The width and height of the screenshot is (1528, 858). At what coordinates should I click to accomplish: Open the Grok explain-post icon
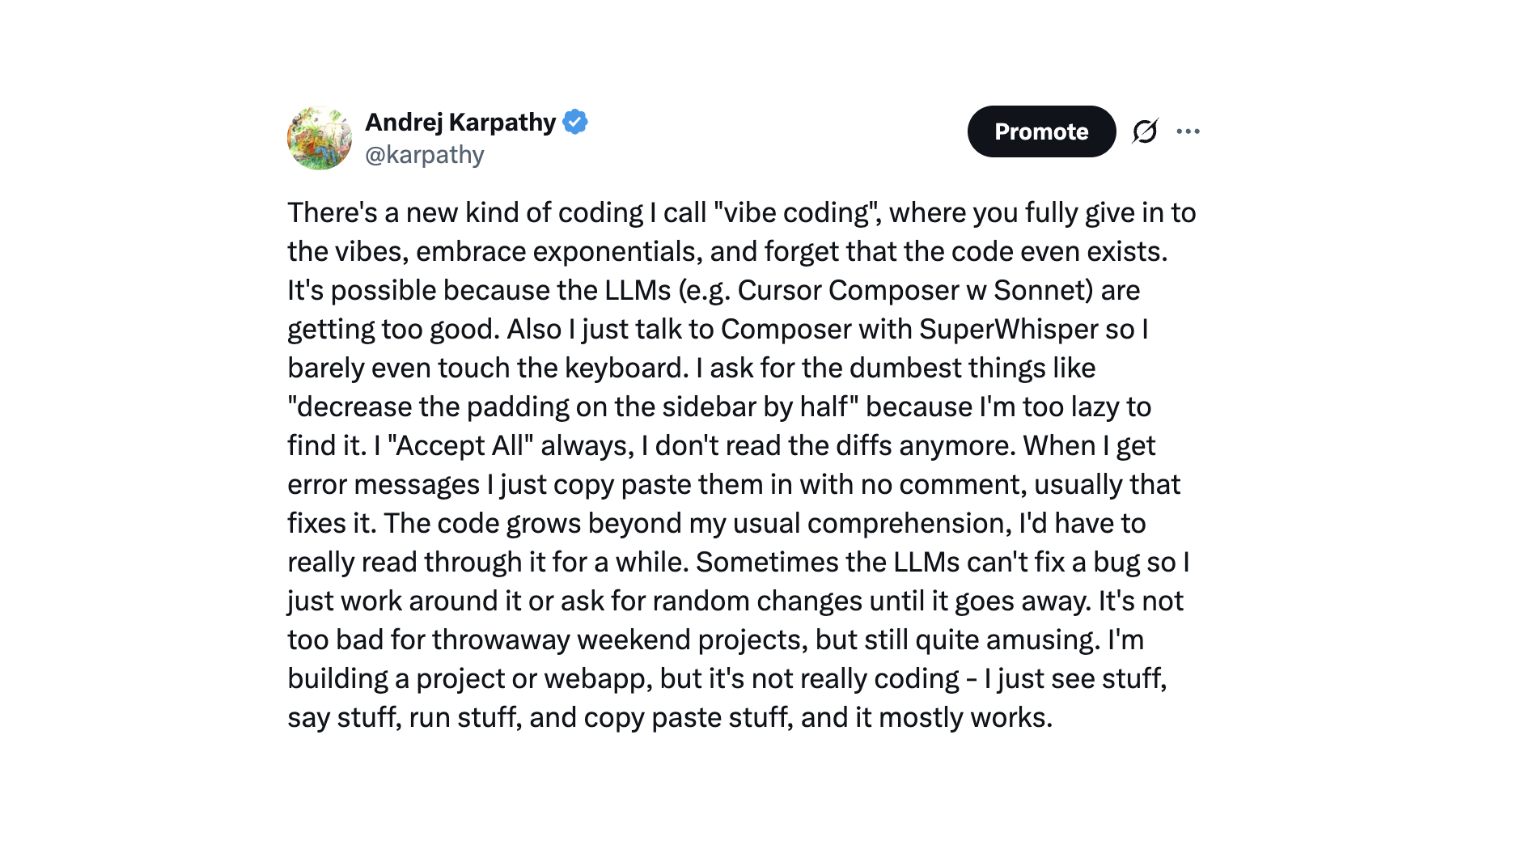tap(1145, 131)
